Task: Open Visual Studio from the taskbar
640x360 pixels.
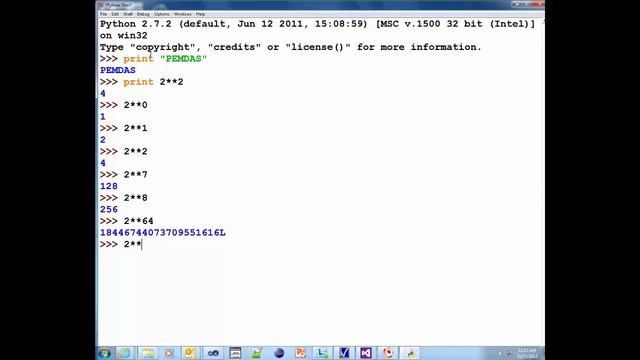Action: [x=366, y=353]
